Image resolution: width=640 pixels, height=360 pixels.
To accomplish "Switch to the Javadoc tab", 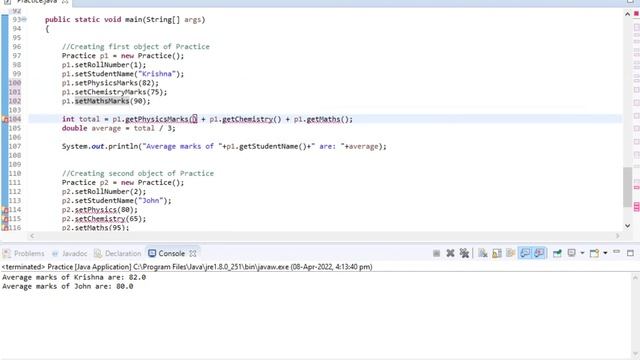I will (69, 253).
